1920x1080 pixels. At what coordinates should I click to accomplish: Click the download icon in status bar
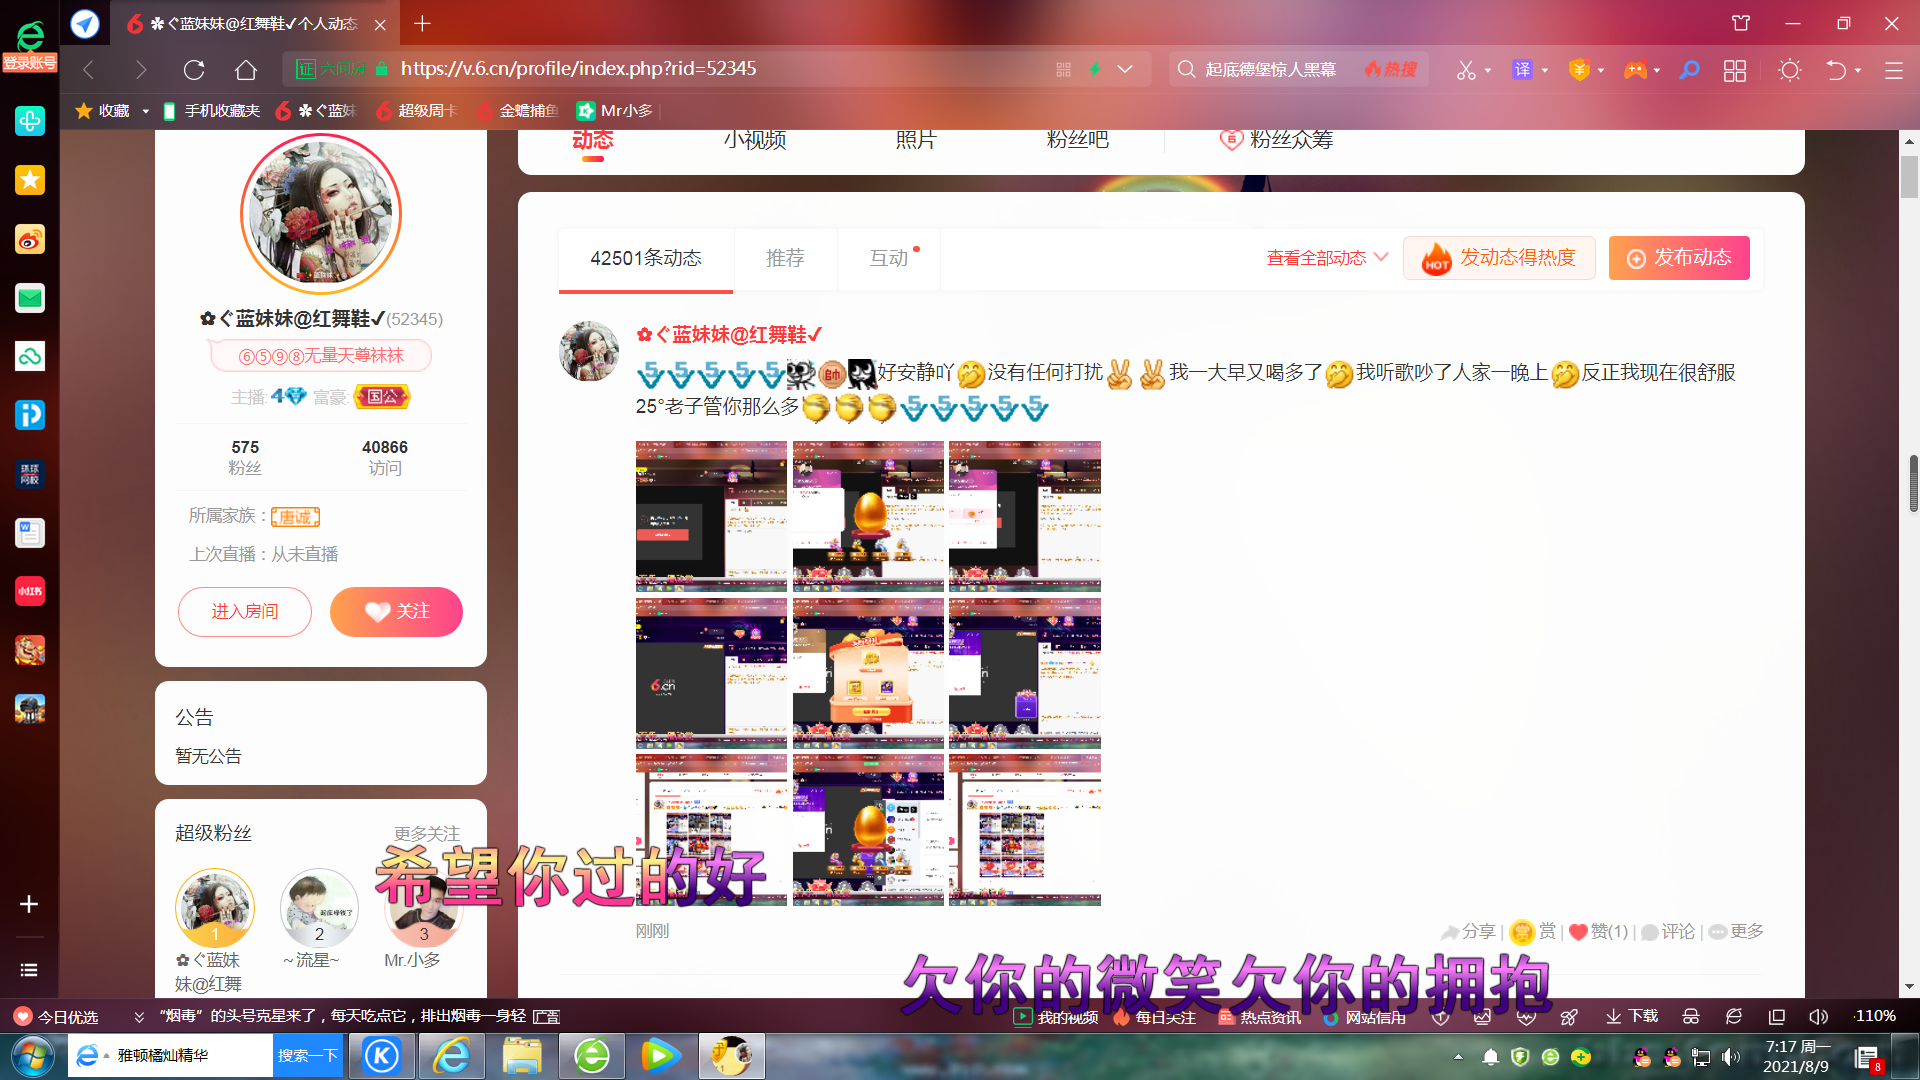[1632, 1016]
